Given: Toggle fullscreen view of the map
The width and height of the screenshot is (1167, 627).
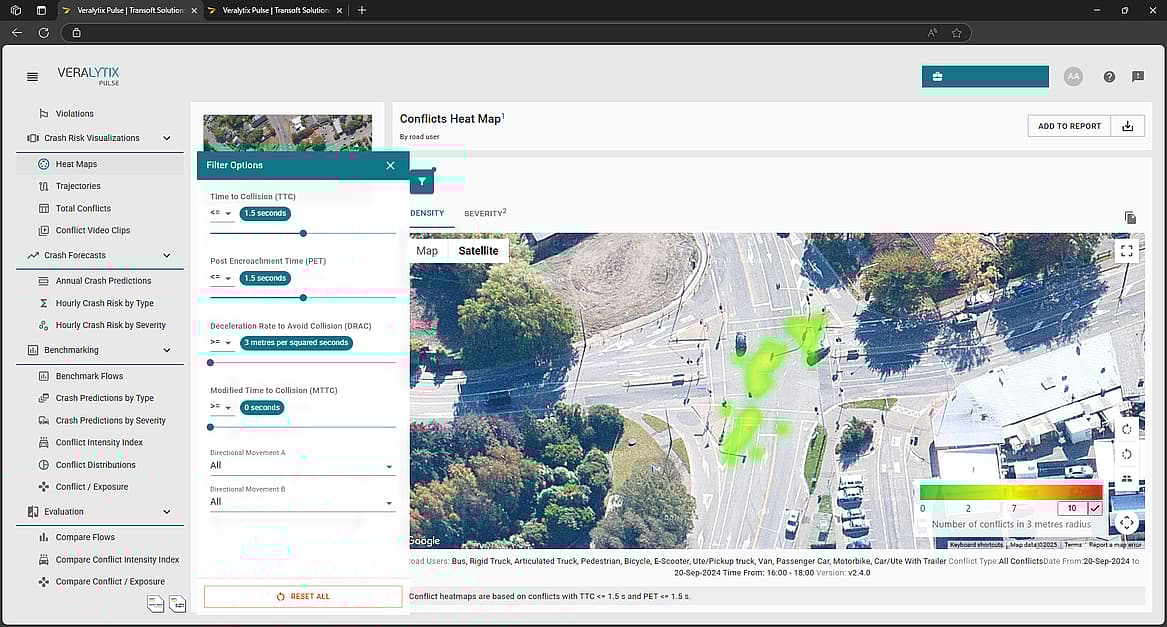Looking at the screenshot, I should 1126,251.
